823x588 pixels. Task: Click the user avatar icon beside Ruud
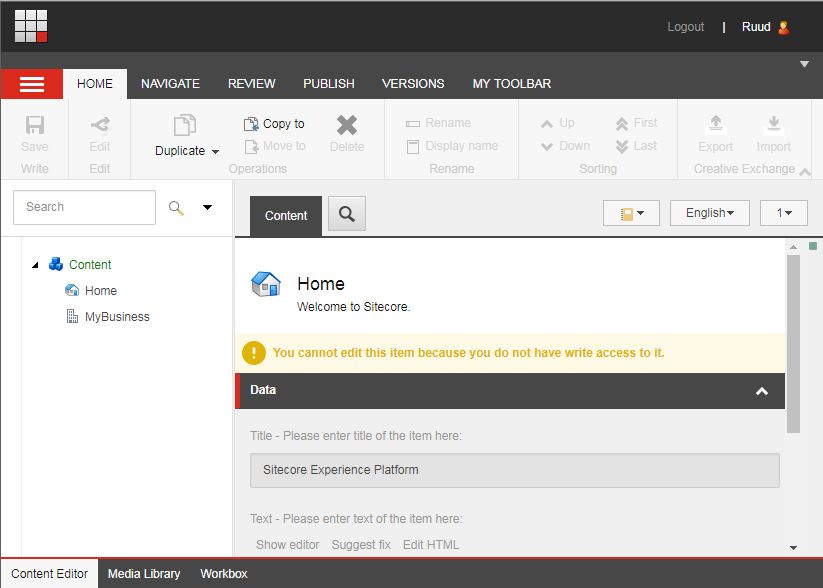[783, 27]
